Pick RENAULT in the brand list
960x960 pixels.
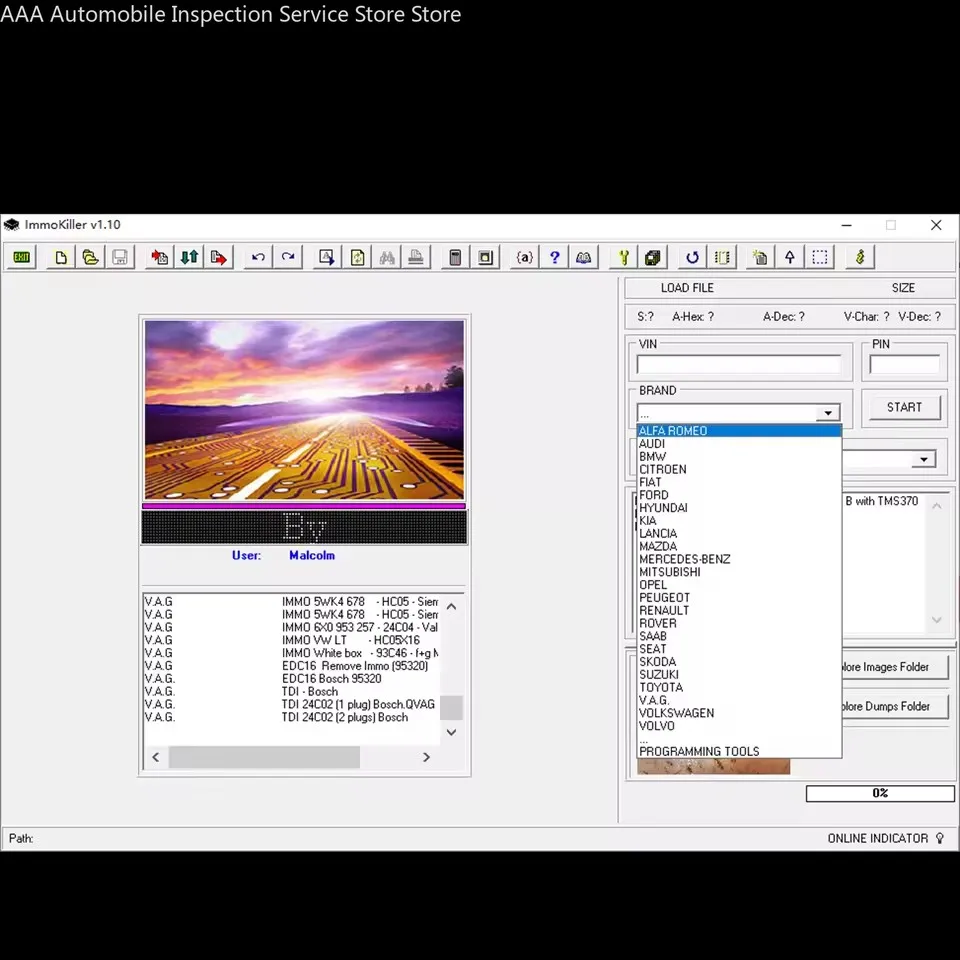point(739,610)
